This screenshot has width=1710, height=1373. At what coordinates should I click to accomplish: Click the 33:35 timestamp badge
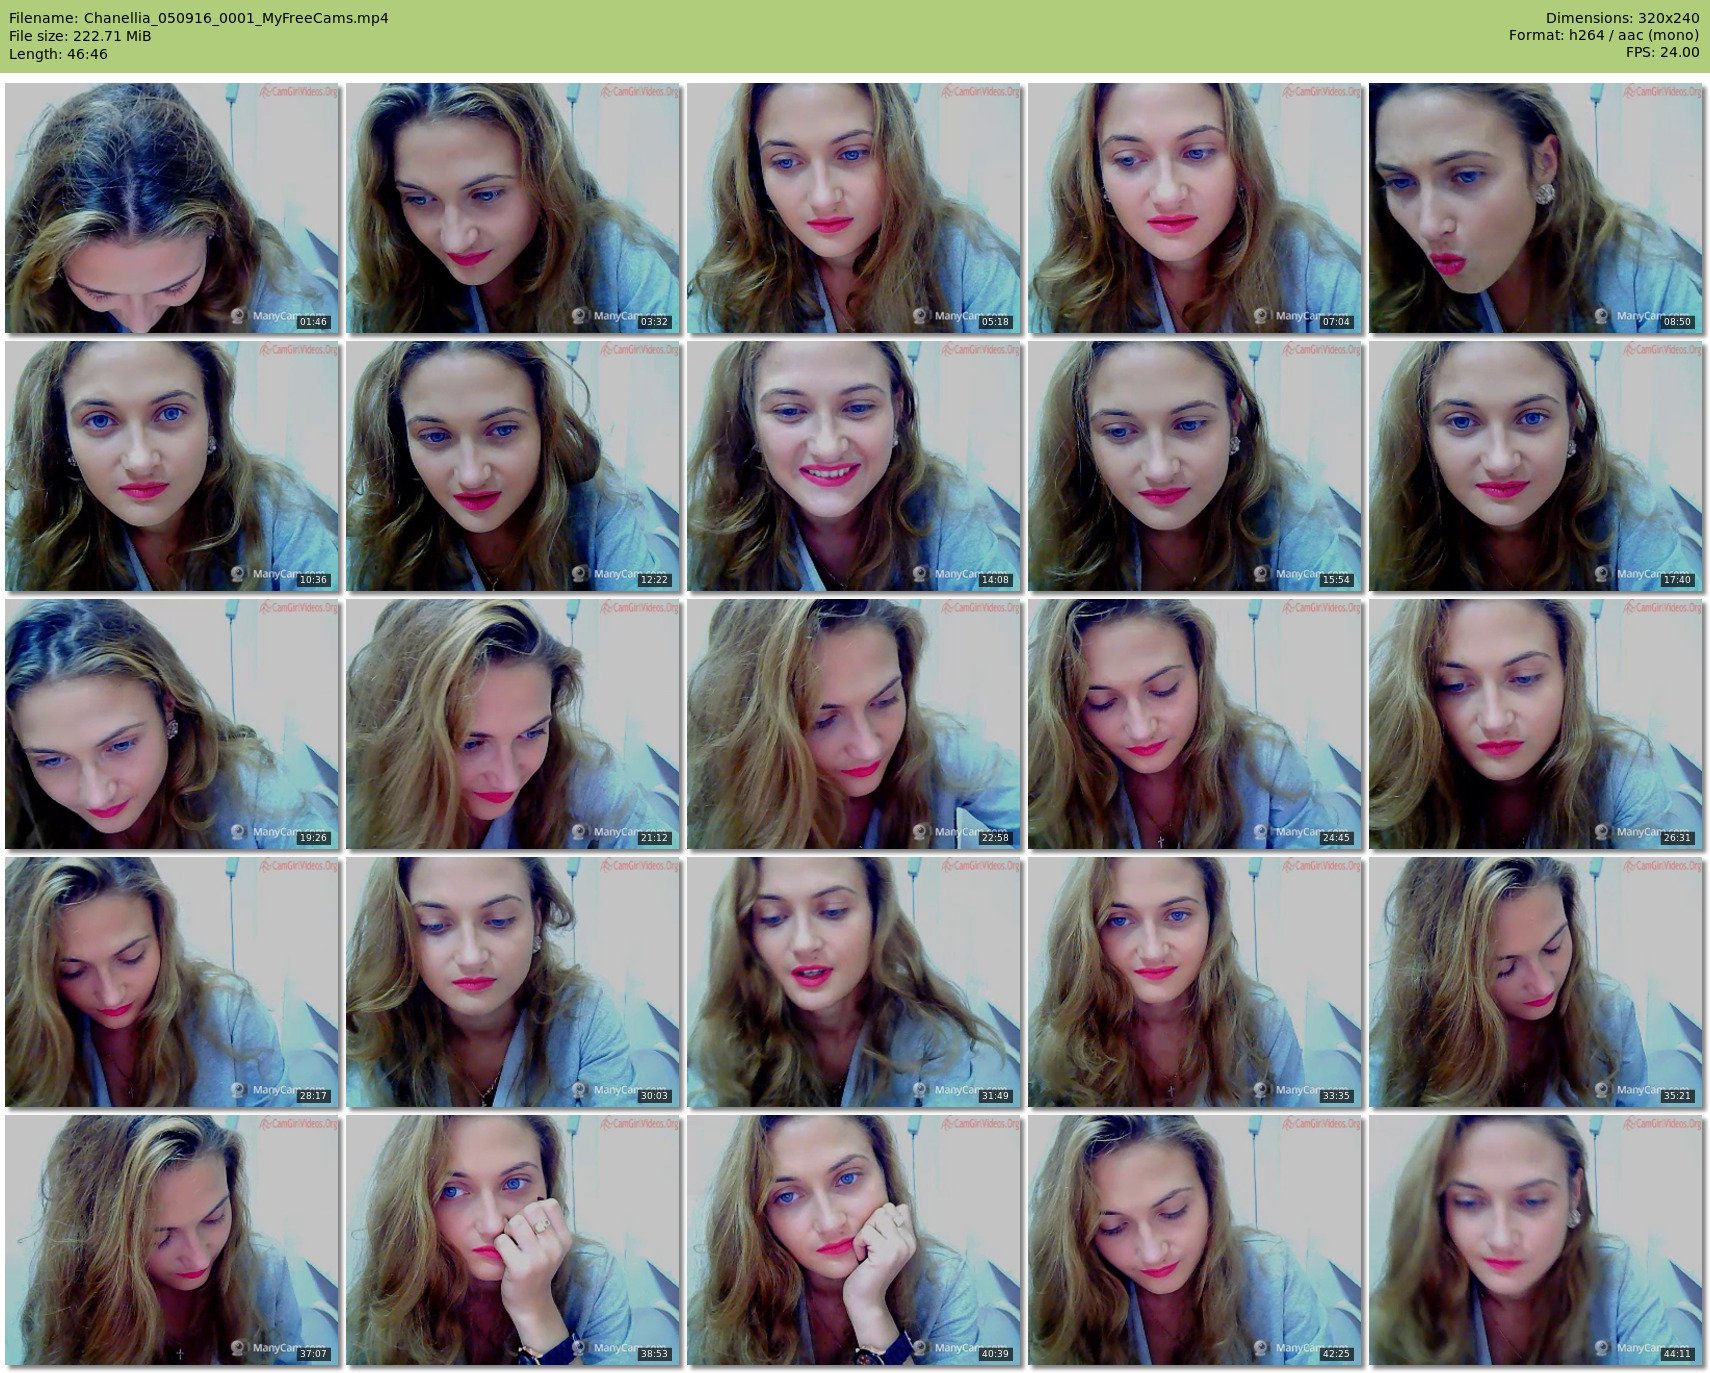click(x=1336, y=1096)
